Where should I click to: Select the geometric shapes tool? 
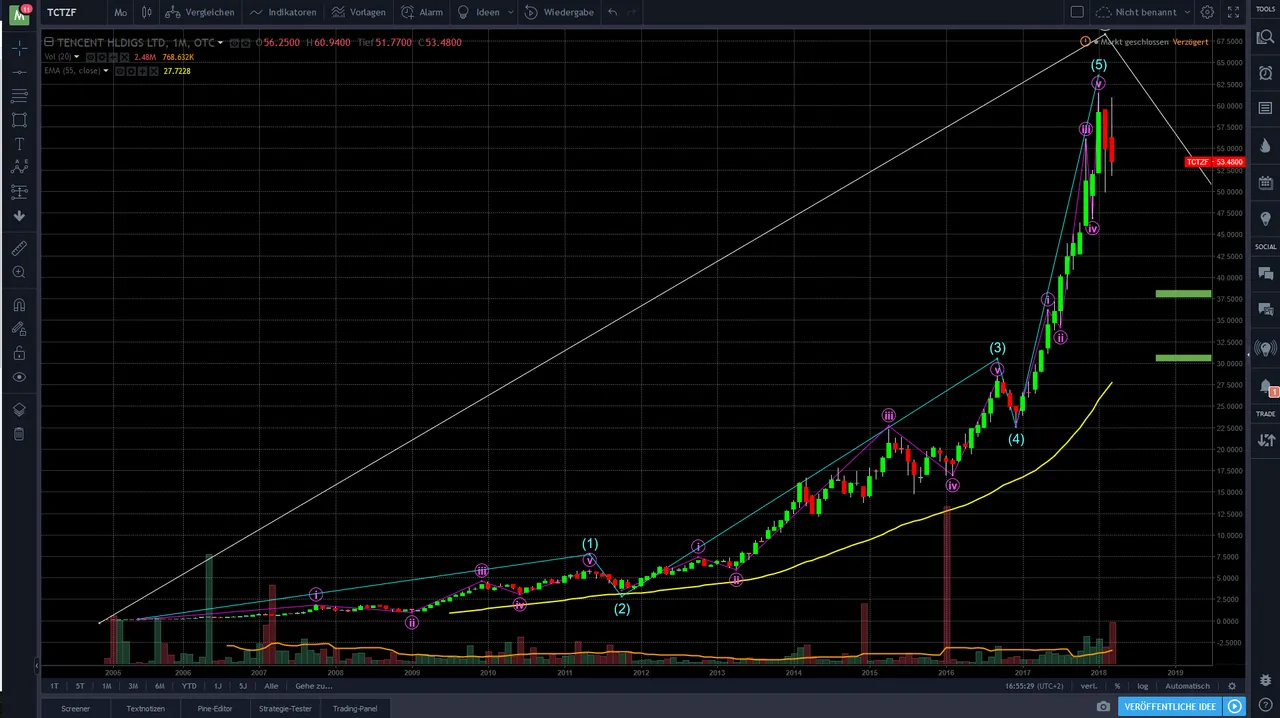point(19,120)
